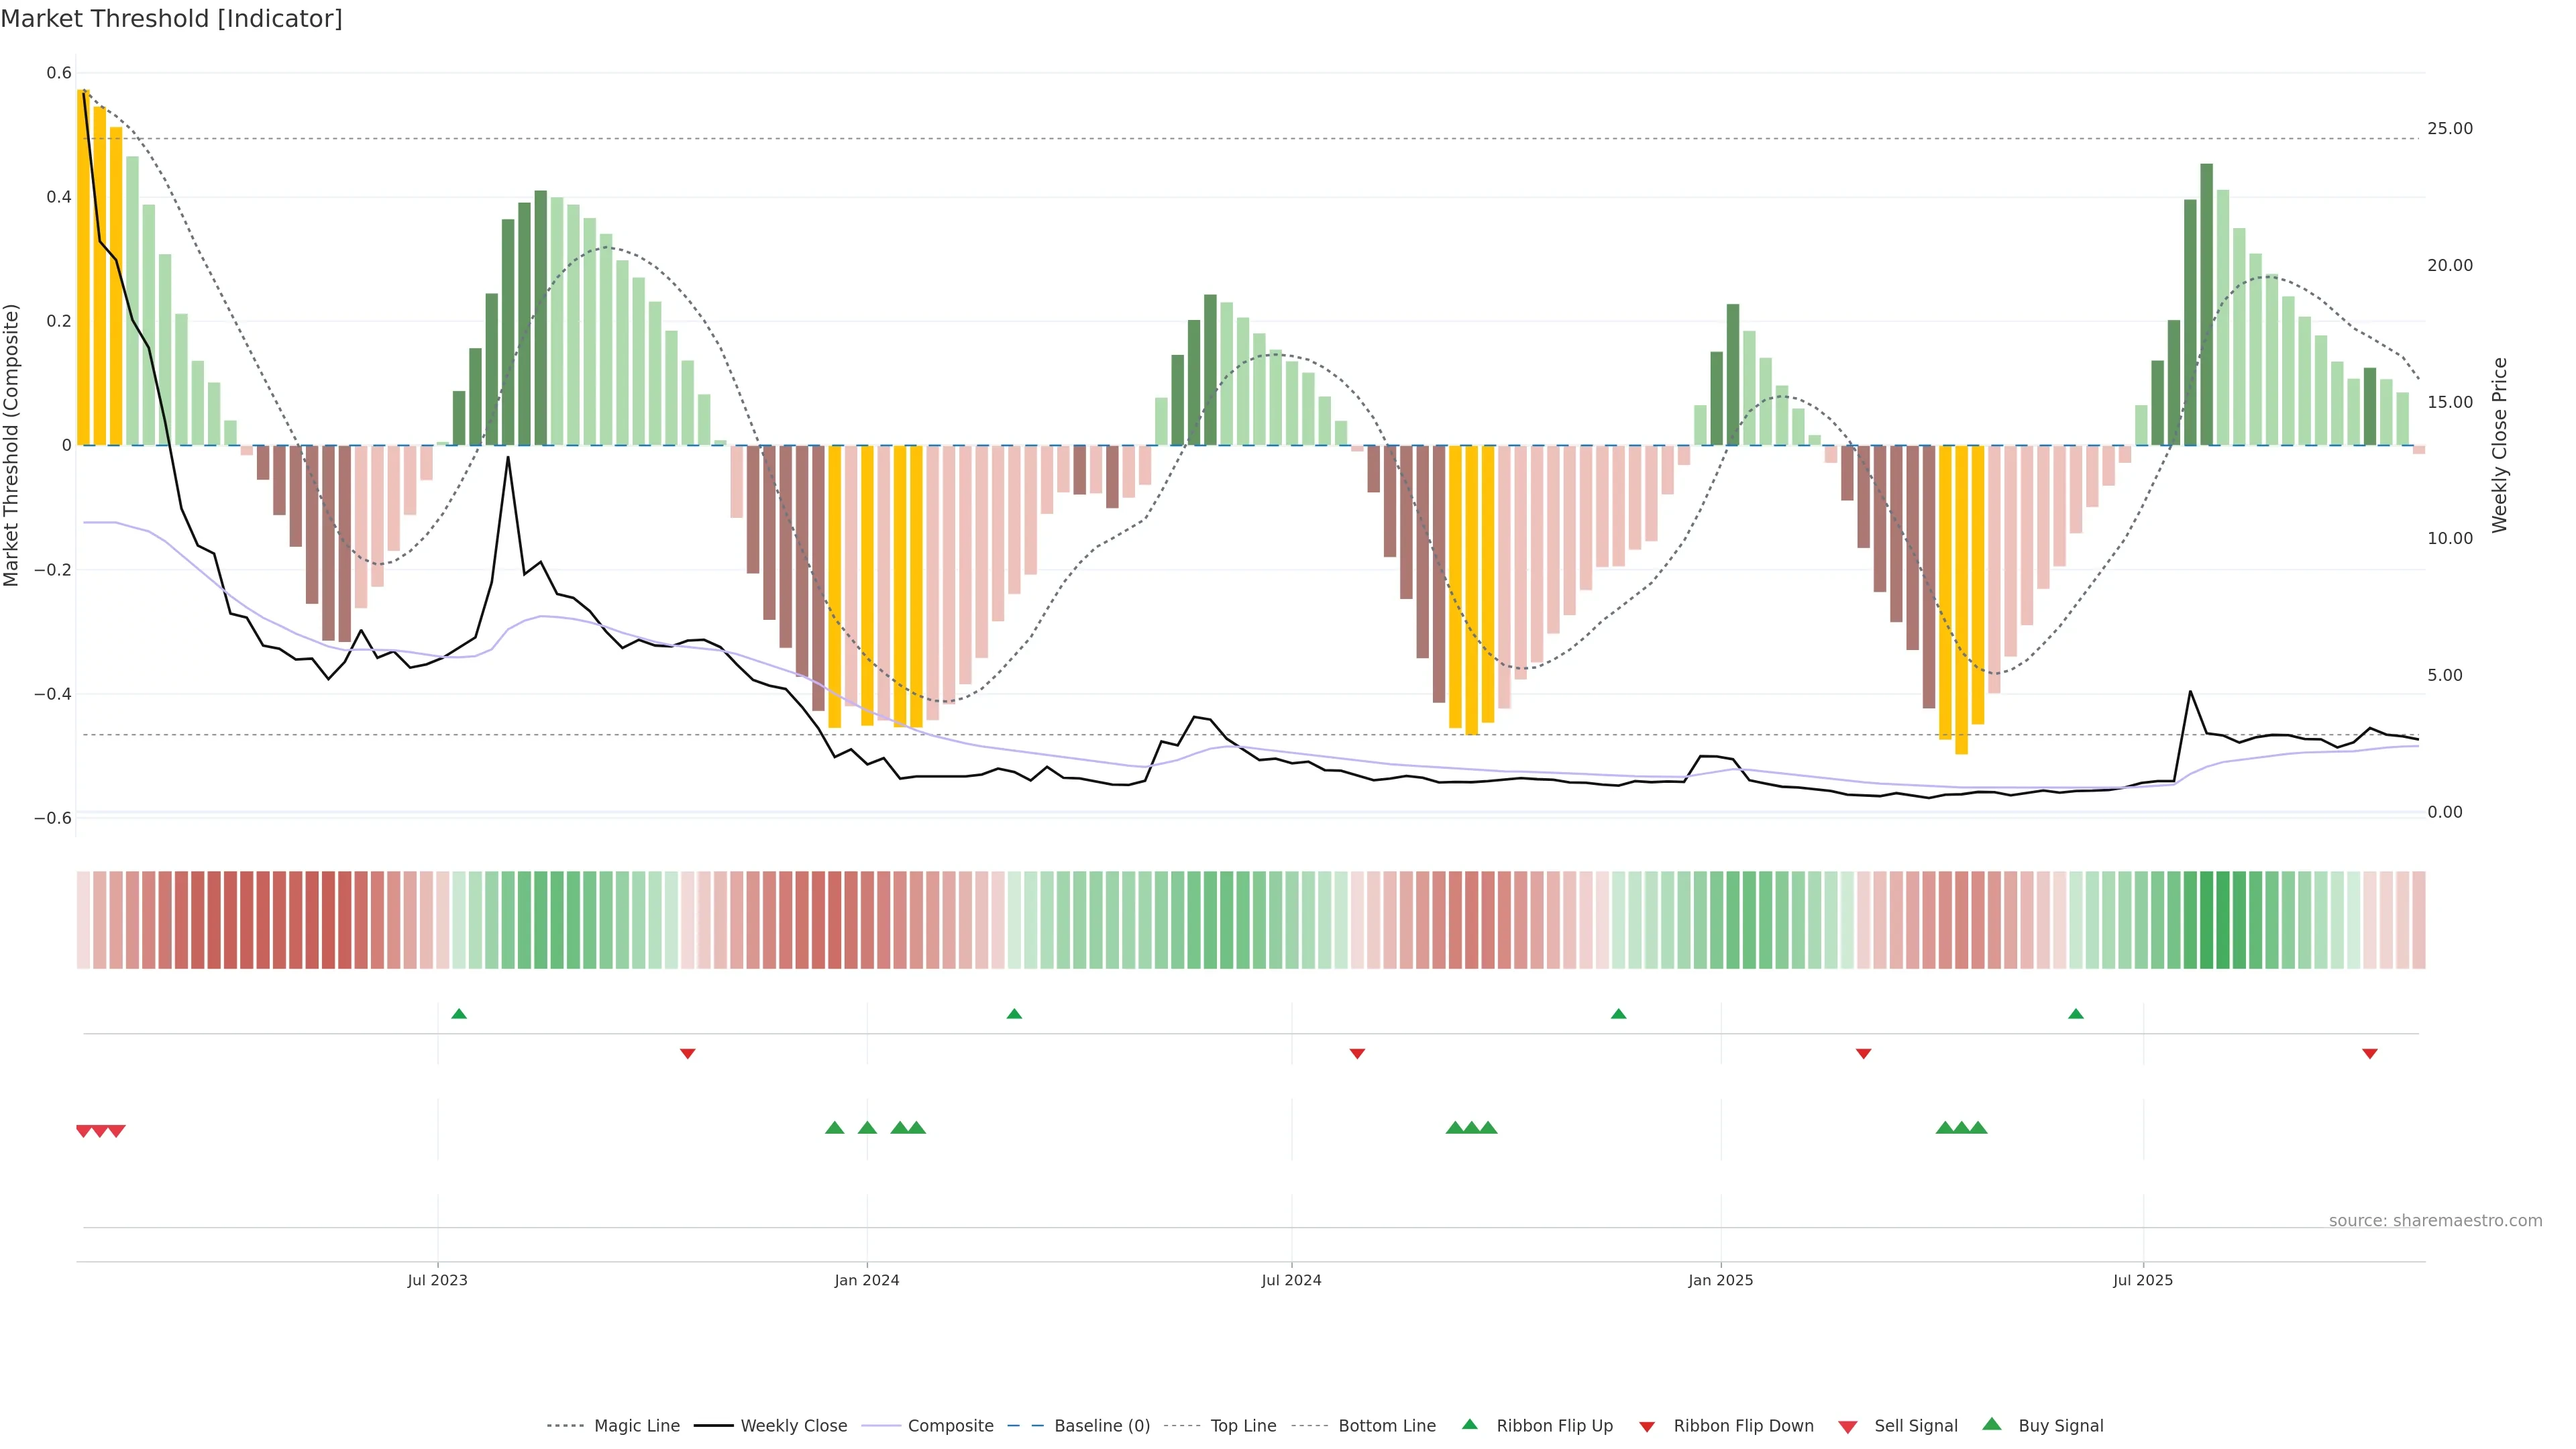
Task: Hide the Weekly Close series via legend
Action: pyautogui.click(x=793, y=1425)
